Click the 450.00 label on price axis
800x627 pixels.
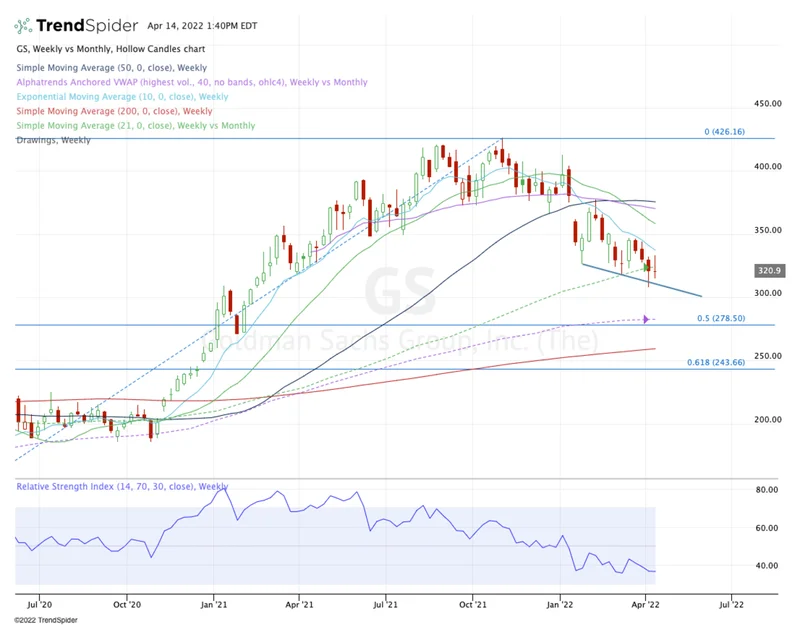768,104
